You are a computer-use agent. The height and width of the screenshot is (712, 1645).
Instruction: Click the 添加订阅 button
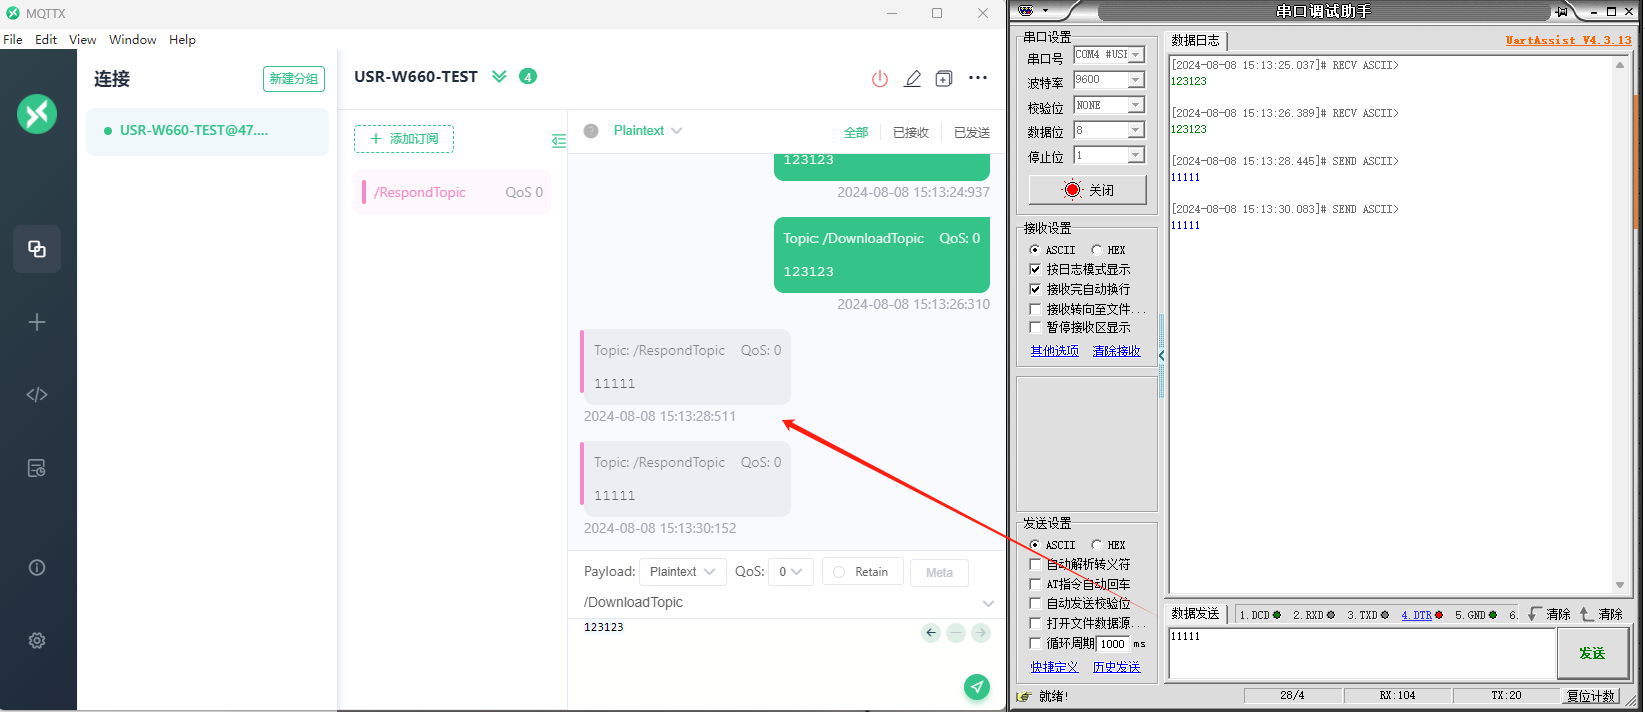coord(404,139)
